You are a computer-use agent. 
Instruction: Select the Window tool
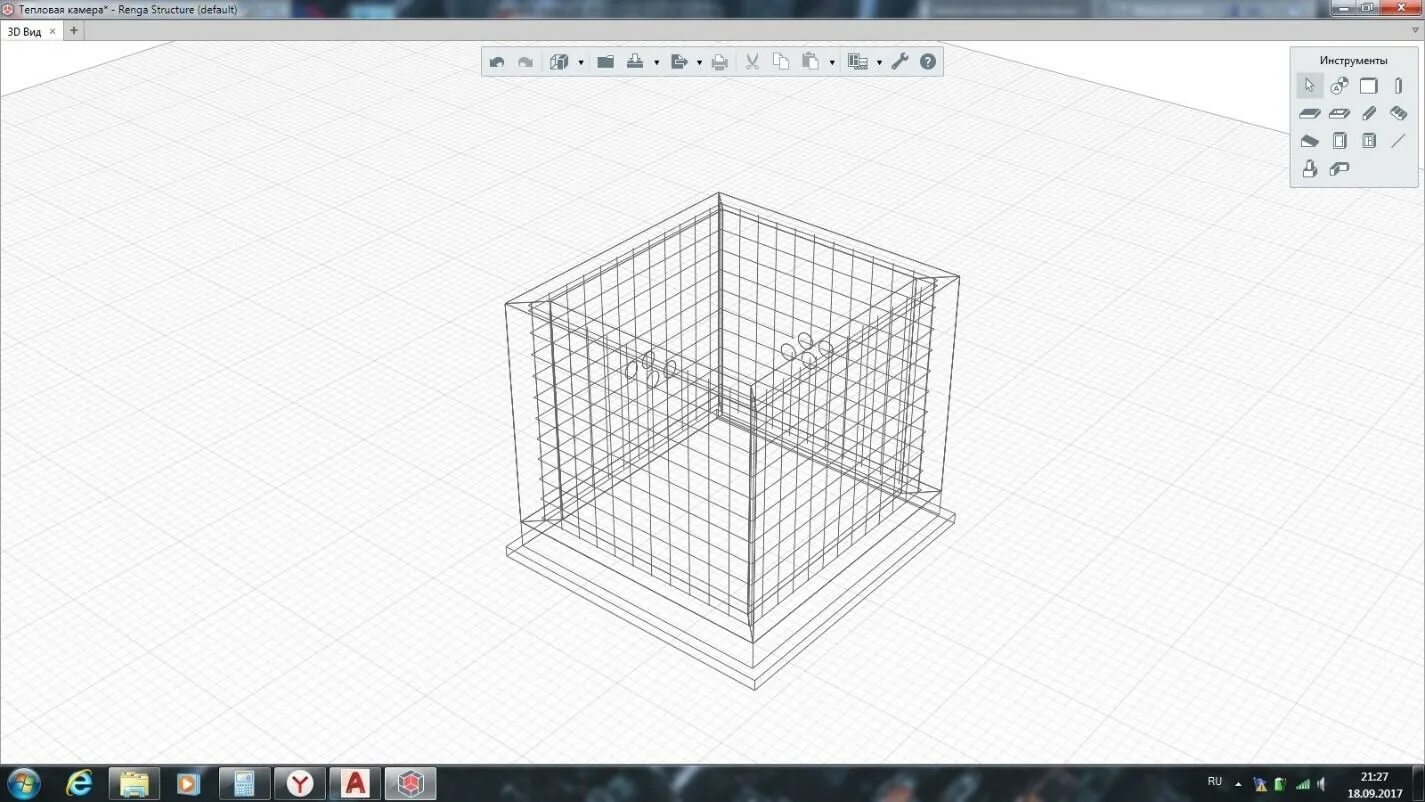tap(1369, 141)
